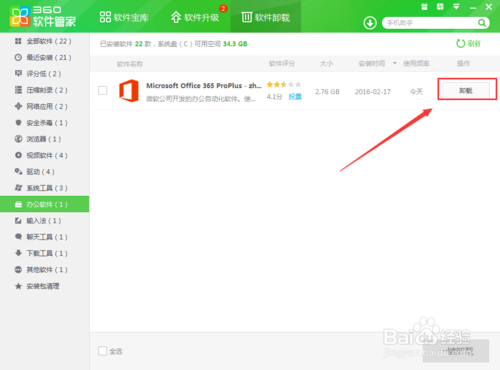The height and width of the screenshot is (370, 500).
Task: Click the orange Office application icon
Action: point(129,91)
